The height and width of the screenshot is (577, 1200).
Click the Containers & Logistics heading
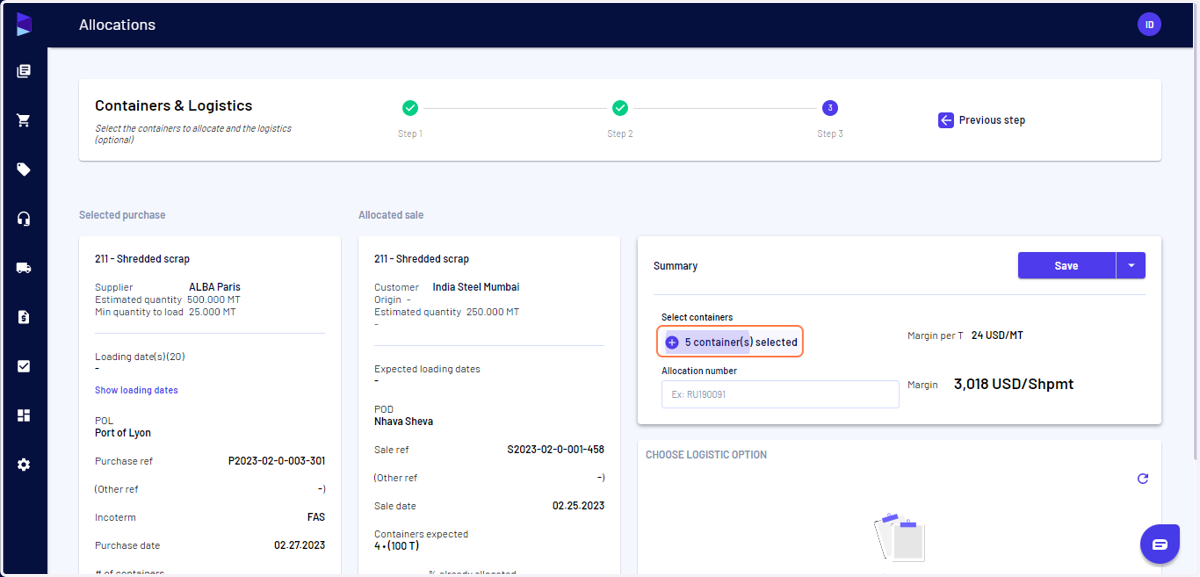tap(173, 105)
